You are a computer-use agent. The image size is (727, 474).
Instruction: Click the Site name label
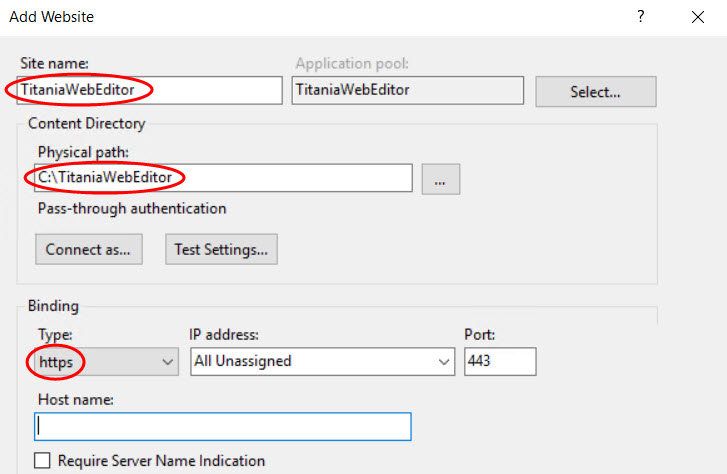(x=54, y=64)
